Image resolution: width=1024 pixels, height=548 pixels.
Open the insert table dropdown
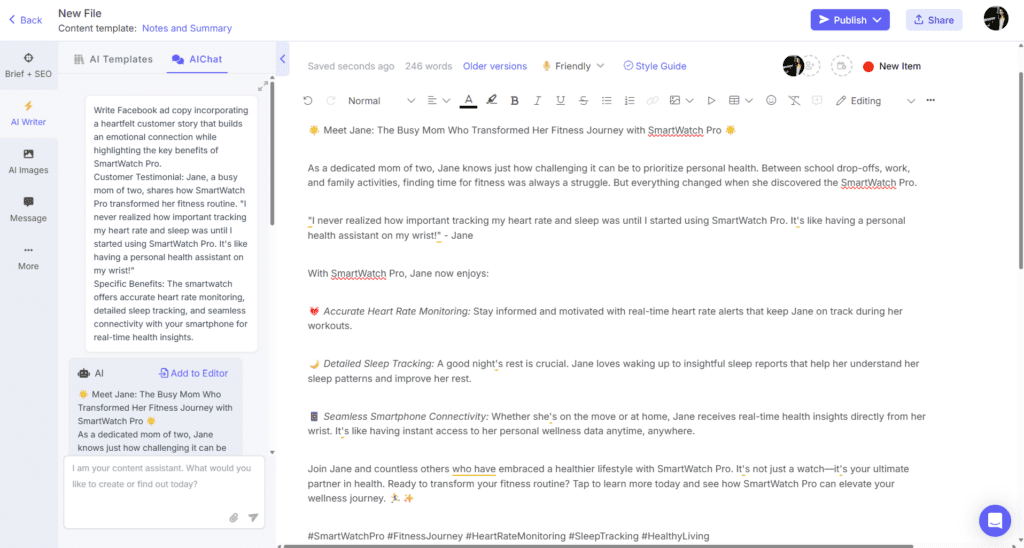[x=741, y=101]
